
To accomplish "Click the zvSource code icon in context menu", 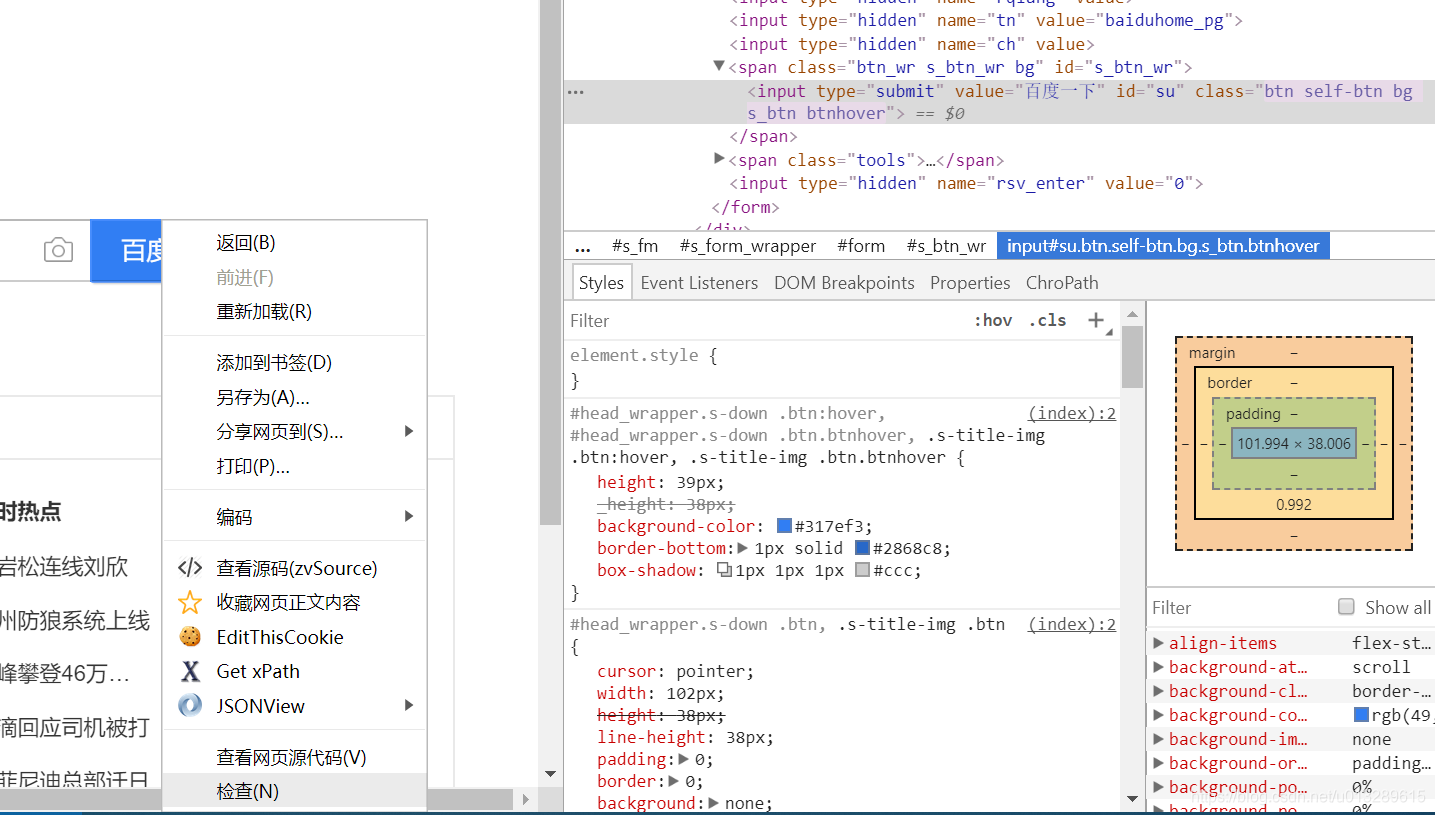I will pos(190,568).
